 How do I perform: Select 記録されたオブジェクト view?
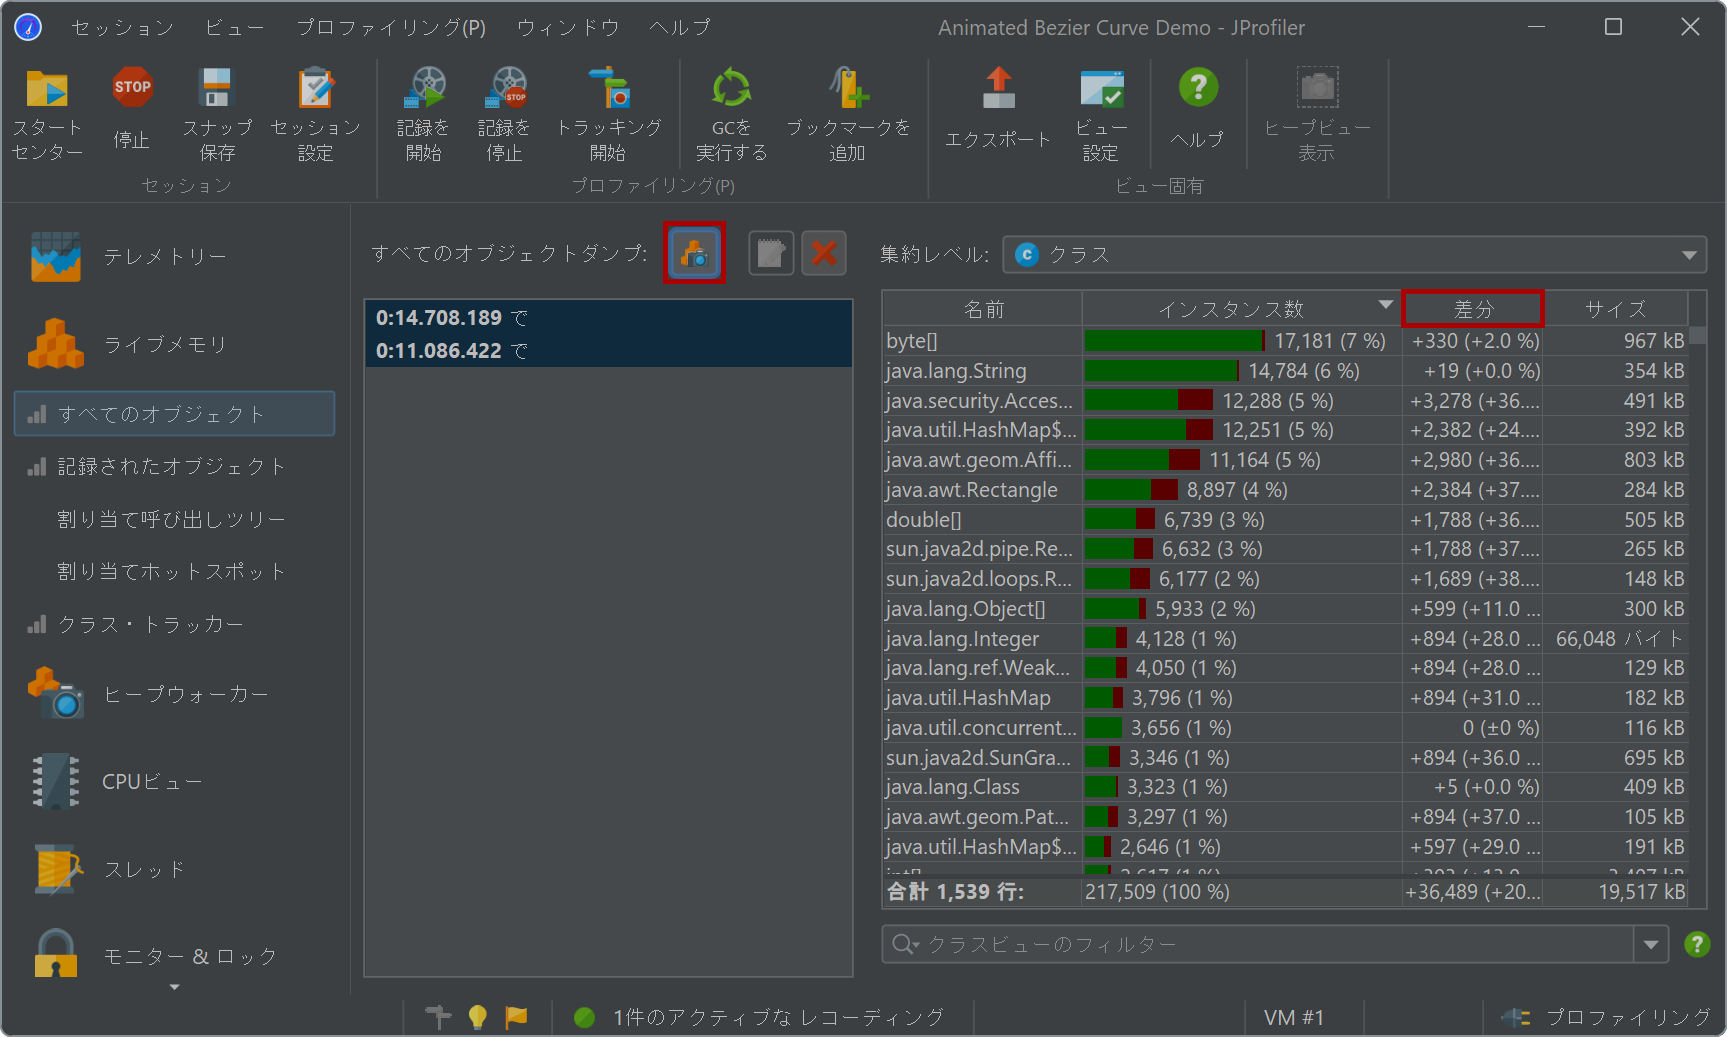point(175,466)
